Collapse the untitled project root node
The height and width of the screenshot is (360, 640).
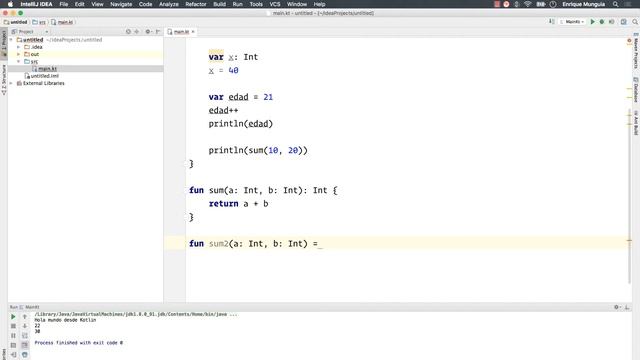(11, 40)
